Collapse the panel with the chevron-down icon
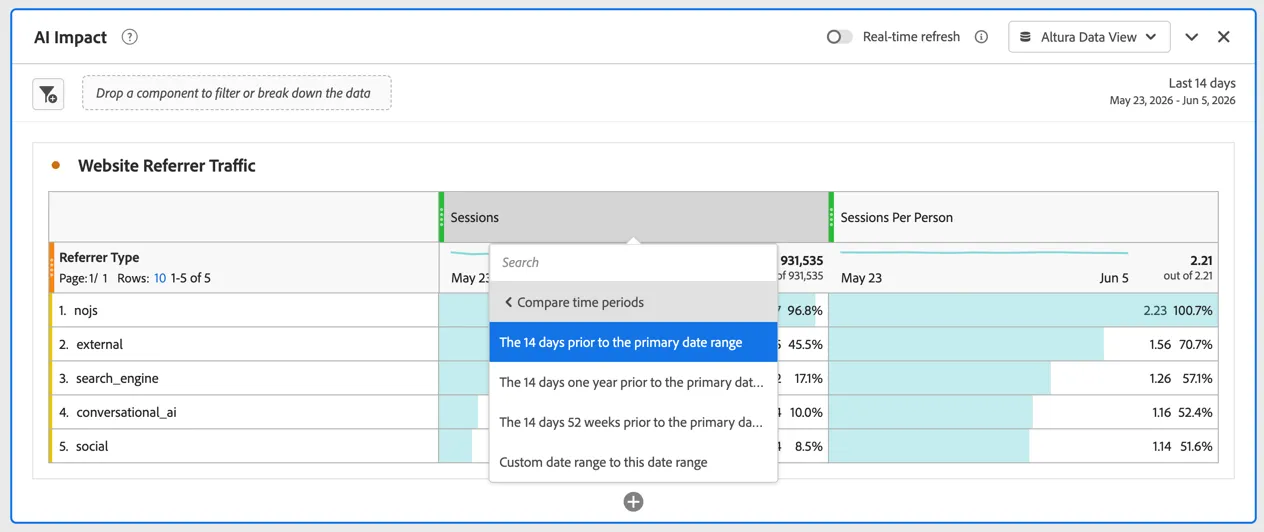 point(1192,37)
